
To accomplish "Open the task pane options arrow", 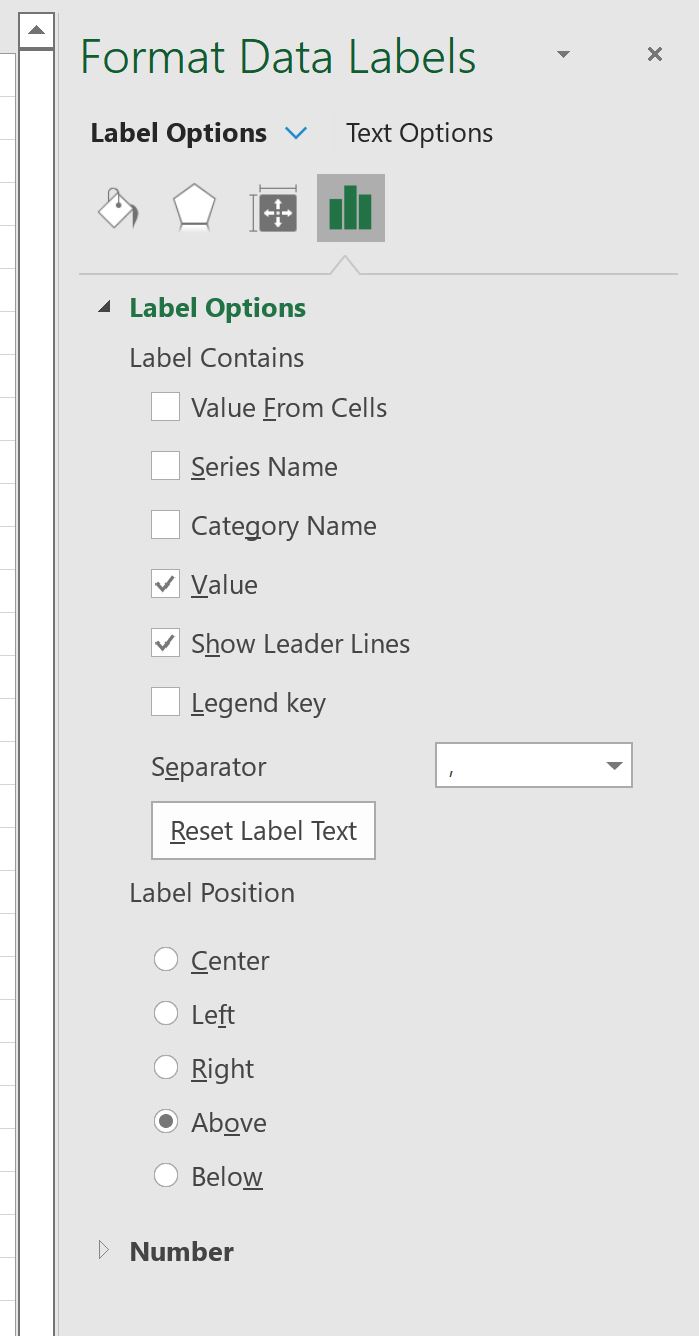I will pyautogui.click(x=563, y=55).
